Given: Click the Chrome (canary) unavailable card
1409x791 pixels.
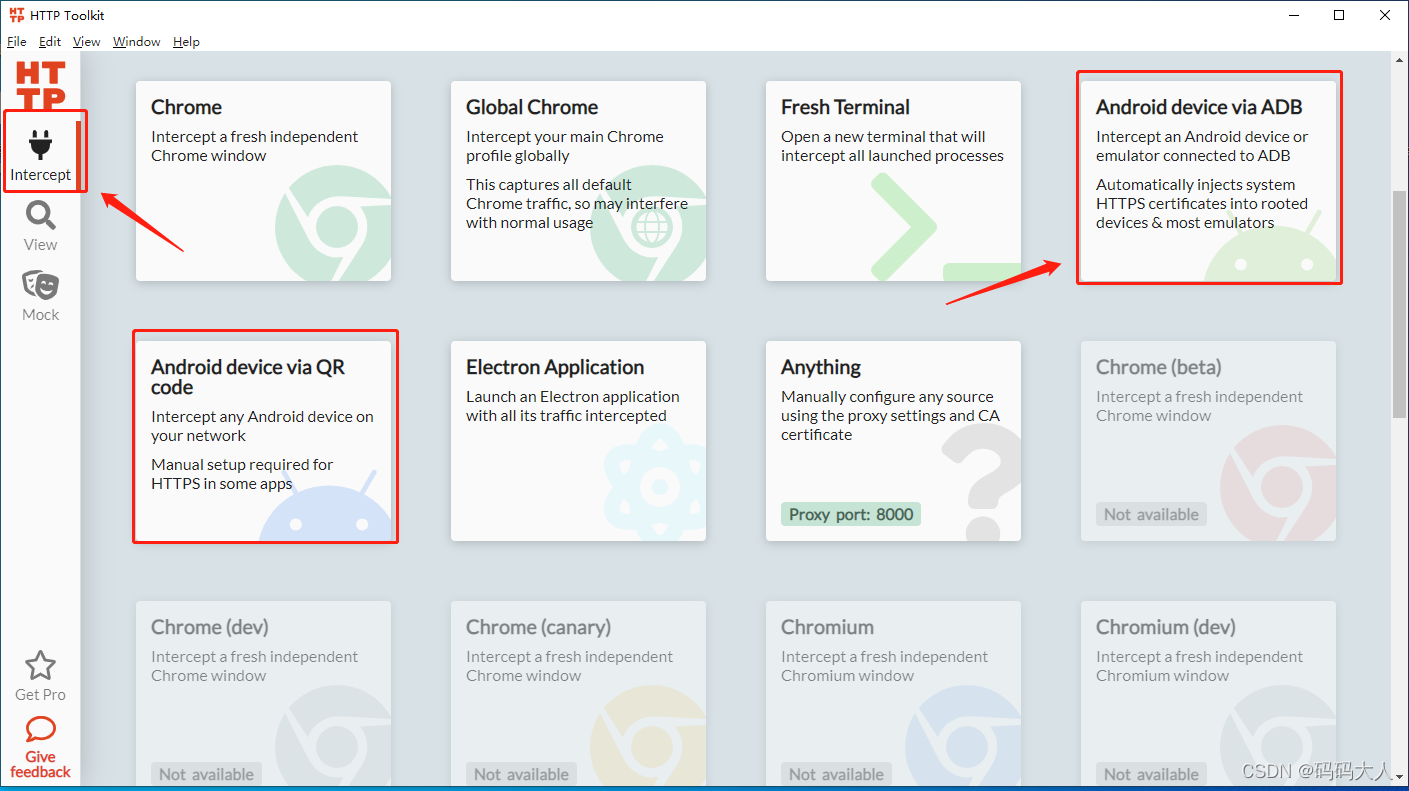Looking at the screenshot, I should coord(578,693).
